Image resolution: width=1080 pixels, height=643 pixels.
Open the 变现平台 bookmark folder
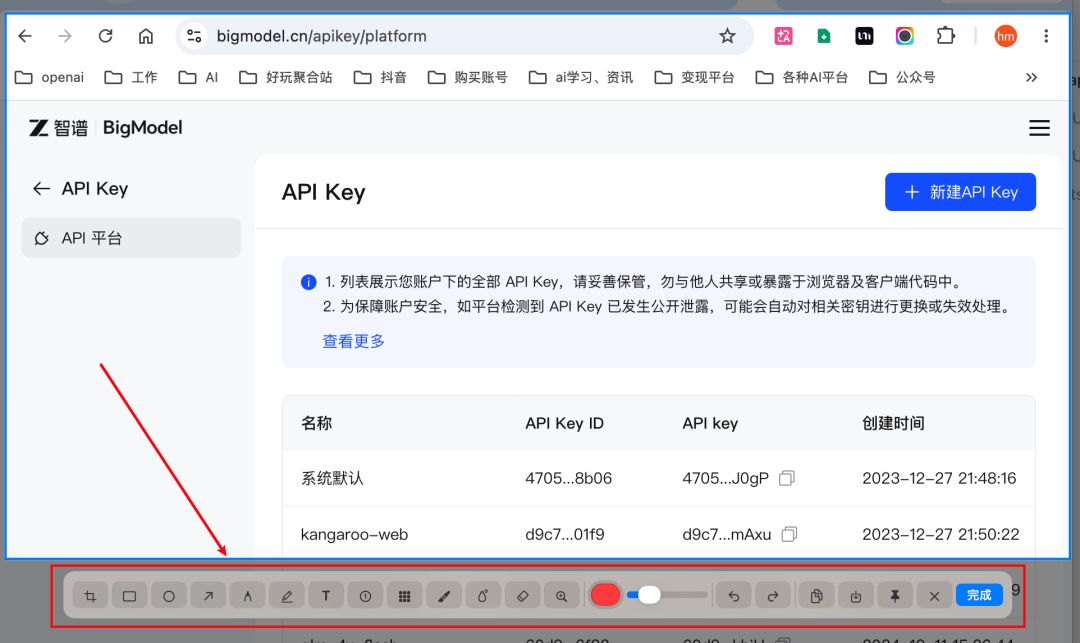pyautogui.click(x=694, y=77)
